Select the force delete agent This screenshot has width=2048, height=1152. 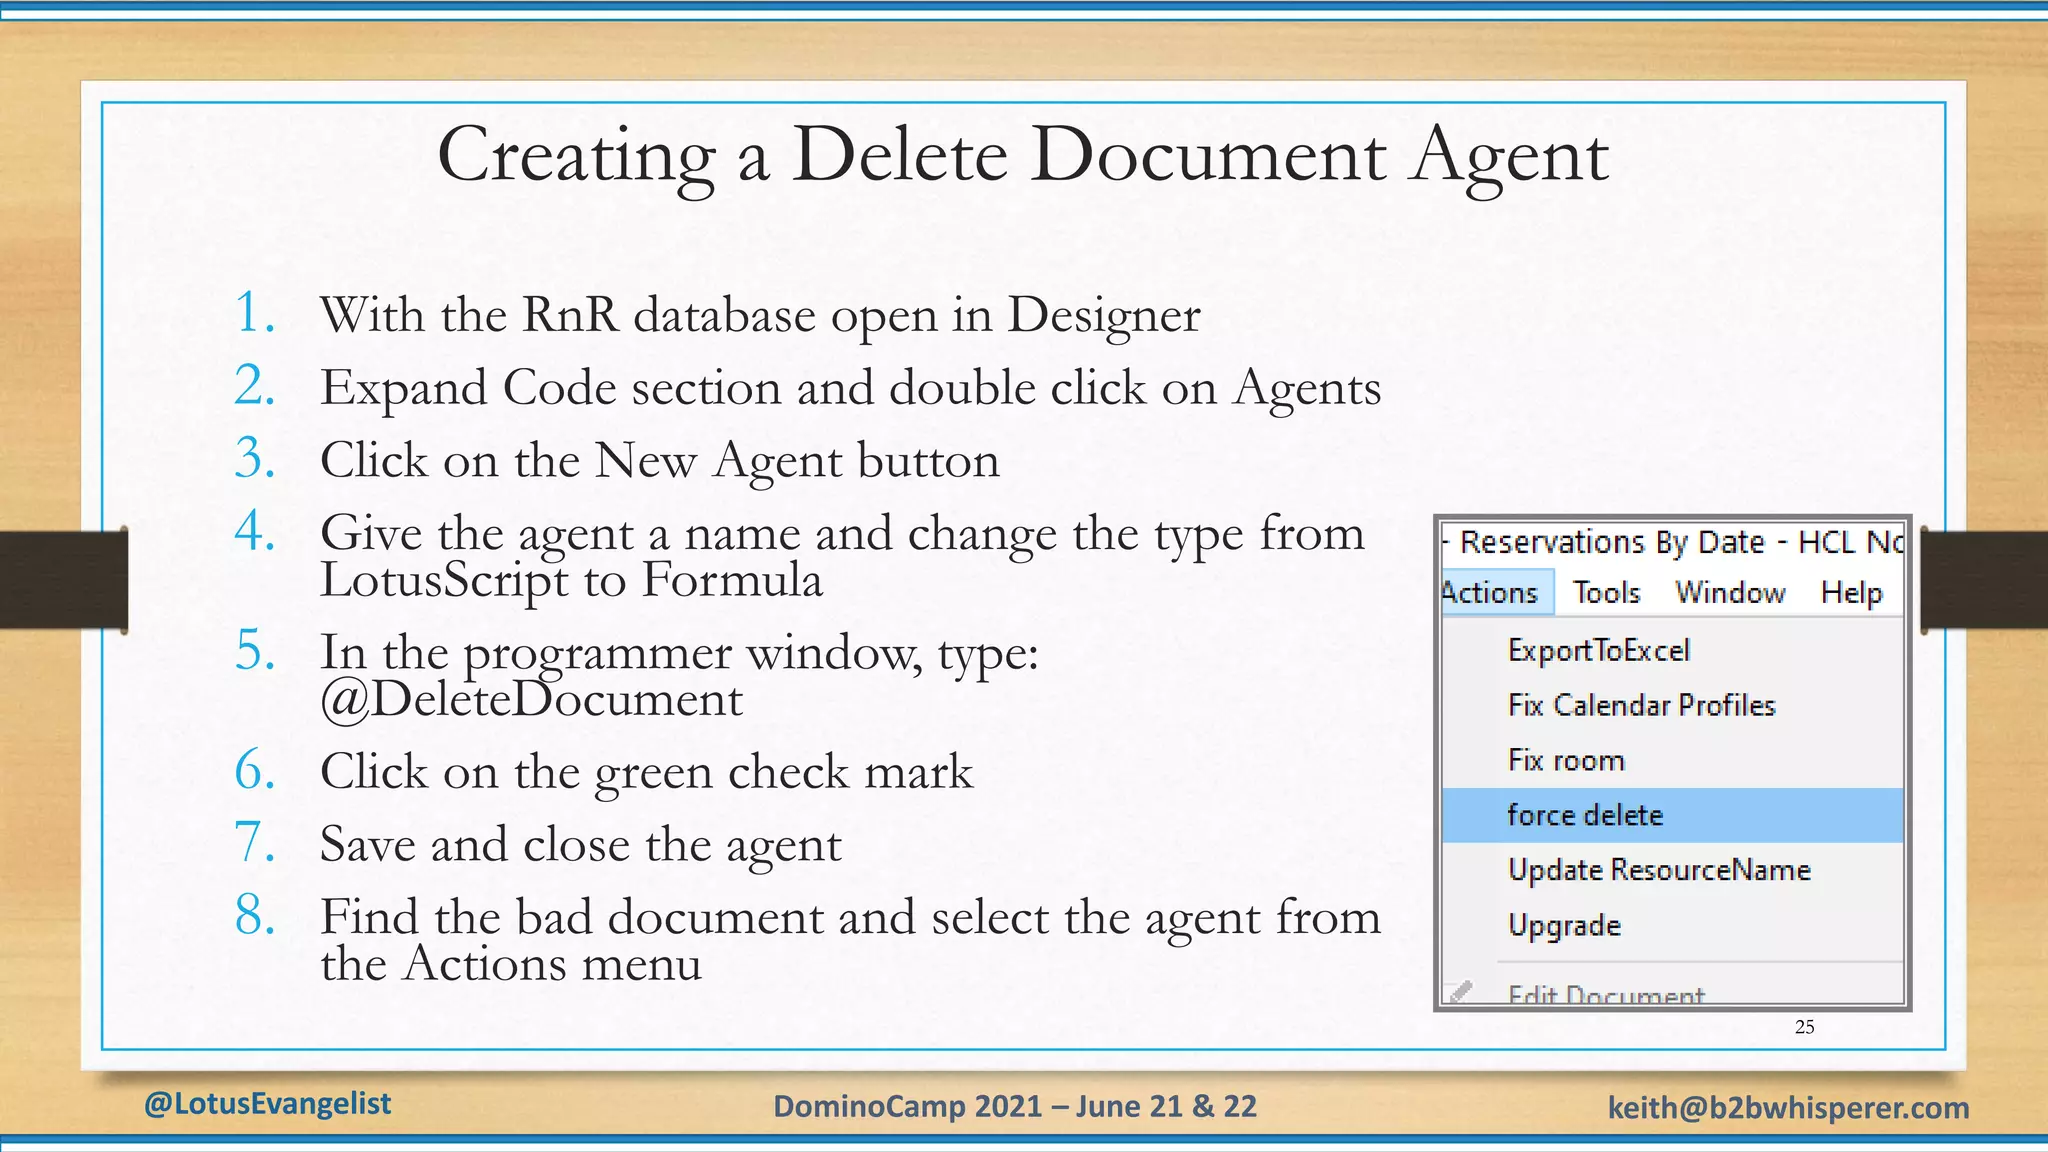[x=1672, y=815]
